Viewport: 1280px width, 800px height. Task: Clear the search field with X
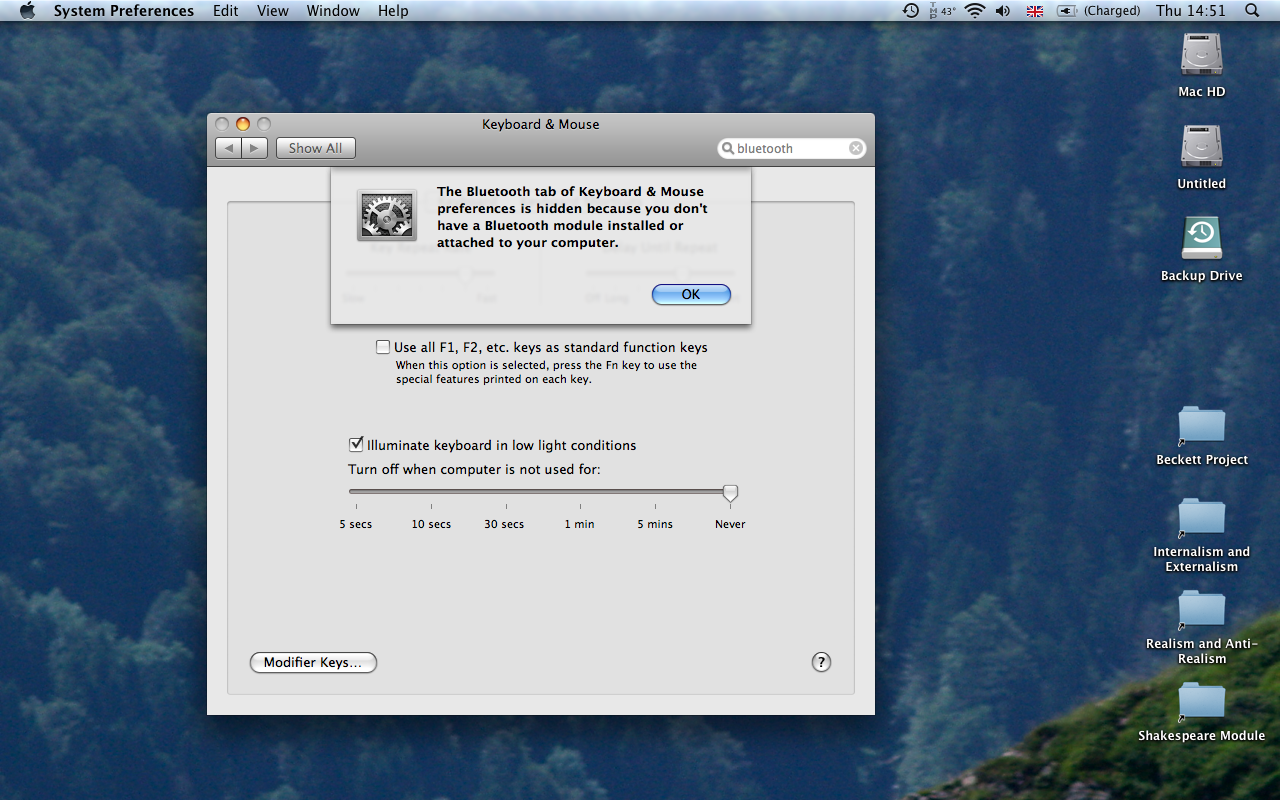[x=856, y=148]
